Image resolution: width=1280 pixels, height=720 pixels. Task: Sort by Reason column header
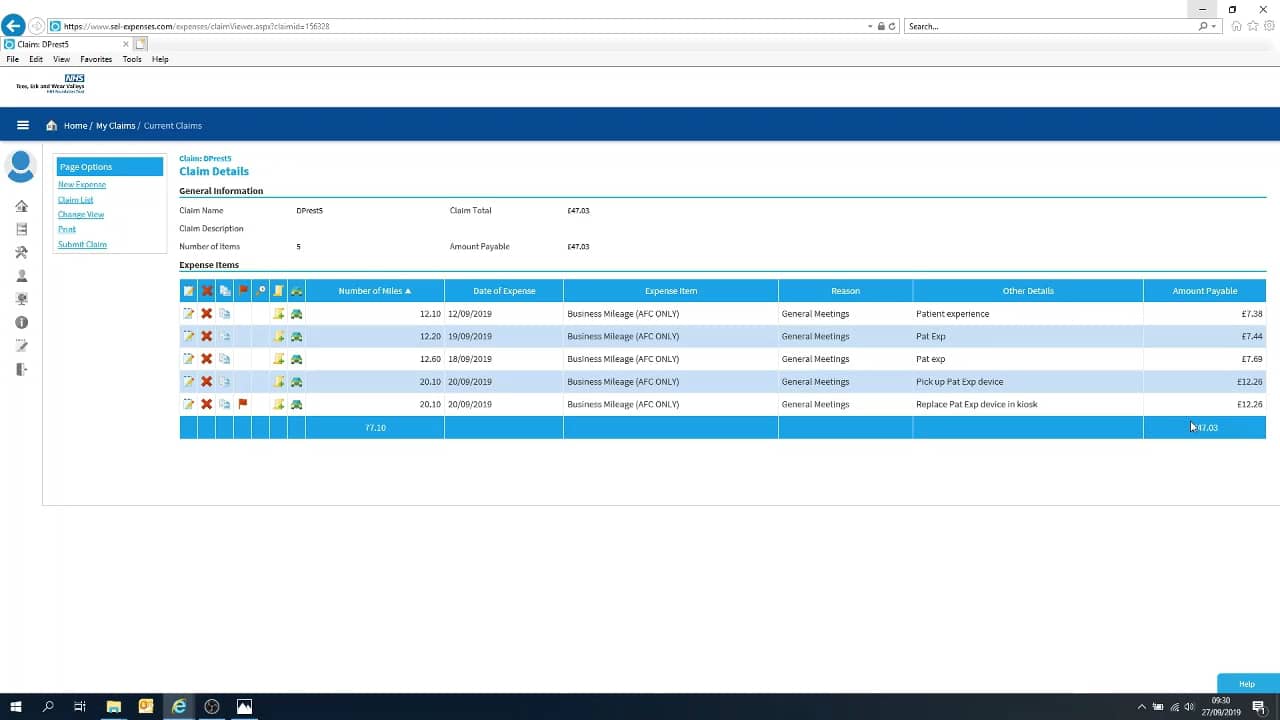[845, 291]
